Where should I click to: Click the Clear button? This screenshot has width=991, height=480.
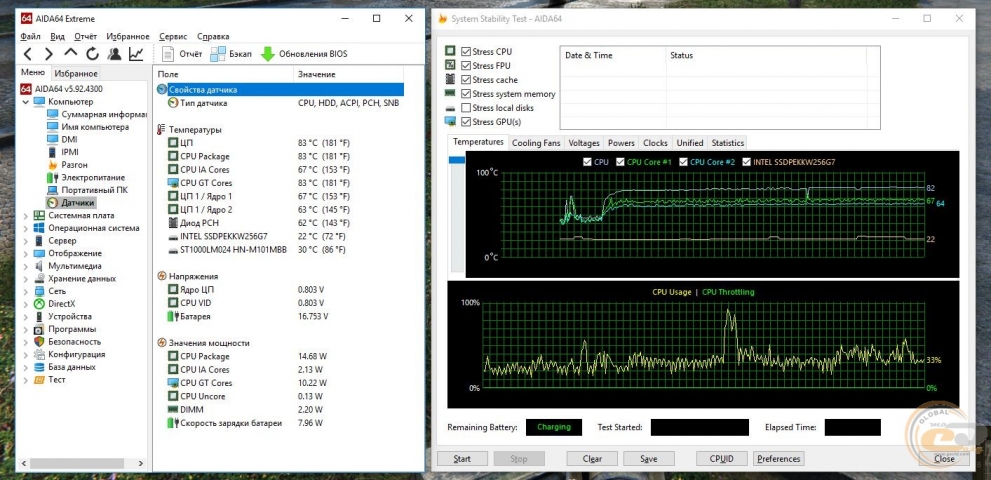[x=592, y=458]
